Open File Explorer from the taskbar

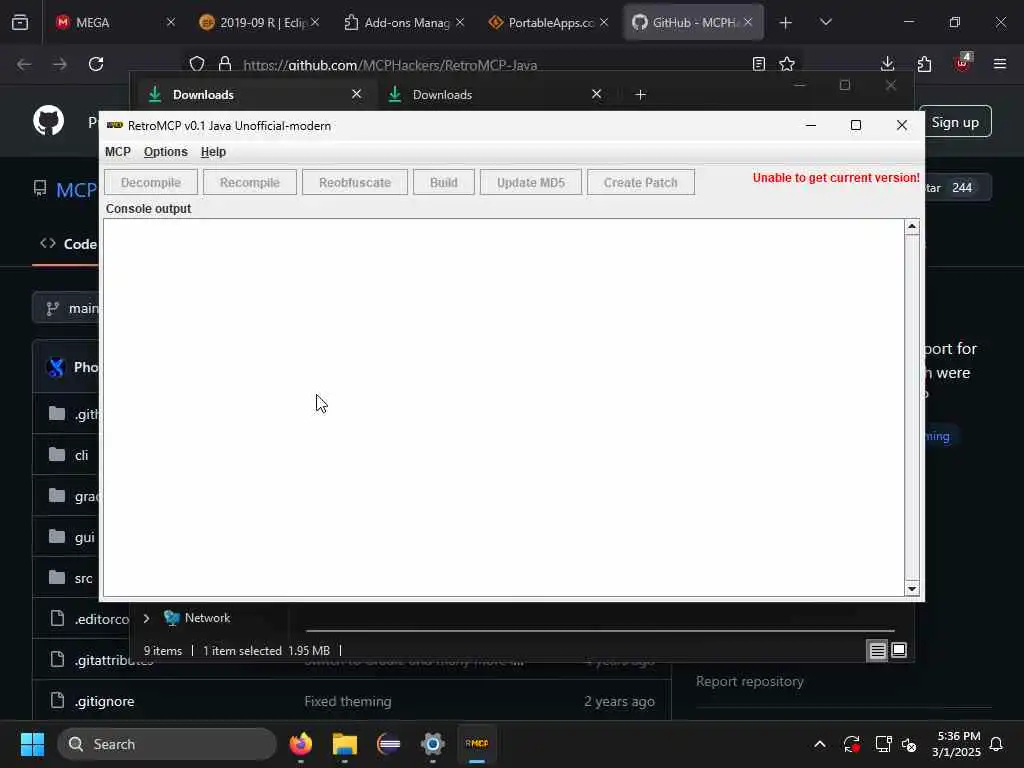tap(345, 744)
